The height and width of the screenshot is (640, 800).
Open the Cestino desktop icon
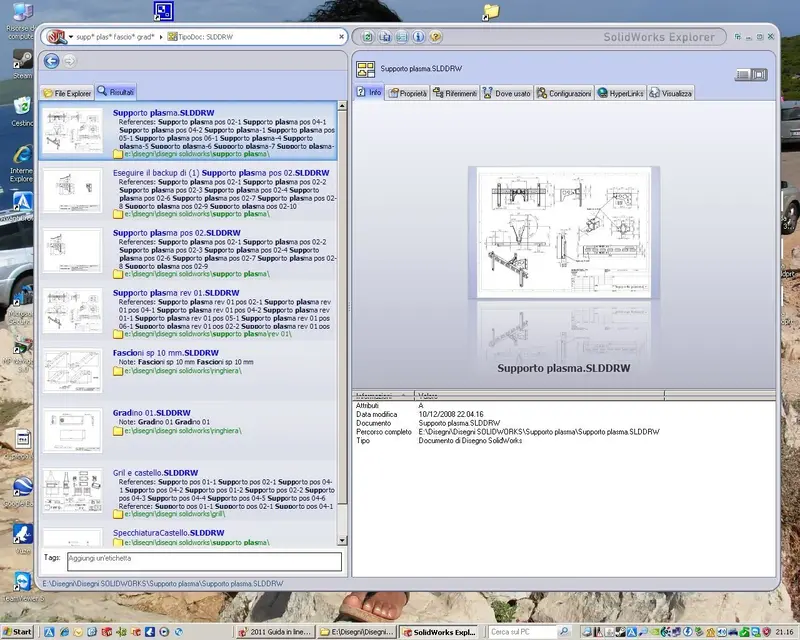coord(22,112)
